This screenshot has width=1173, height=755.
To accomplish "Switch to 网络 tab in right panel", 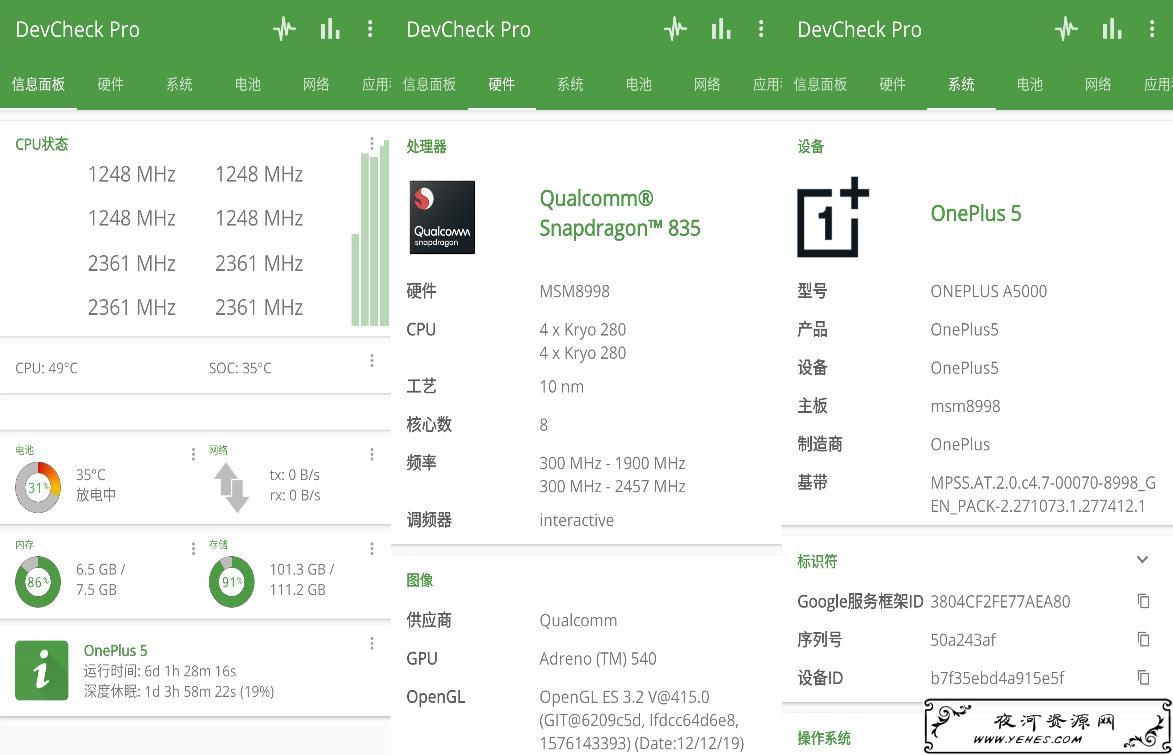I will click(x=1098, y=84).
